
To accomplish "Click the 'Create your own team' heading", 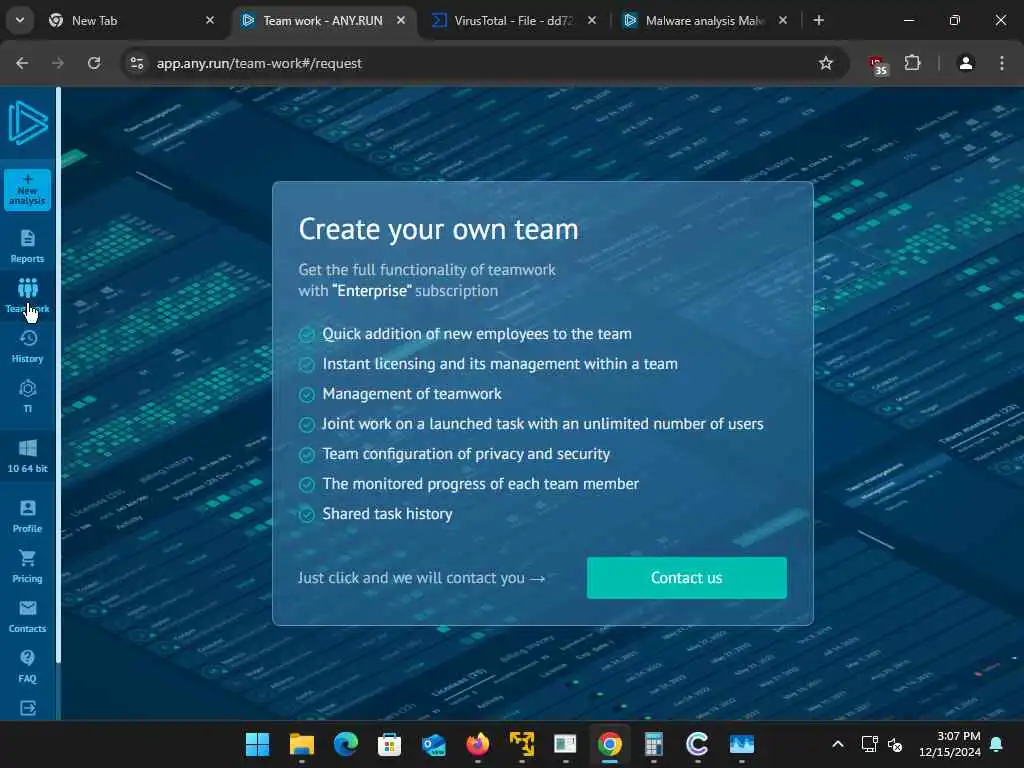I will (438, 229).
